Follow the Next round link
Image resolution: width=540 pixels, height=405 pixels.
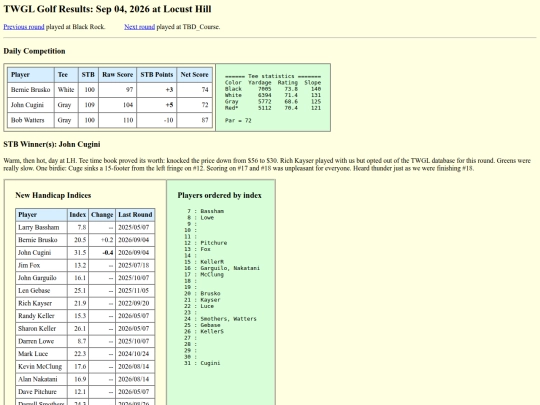139,27
